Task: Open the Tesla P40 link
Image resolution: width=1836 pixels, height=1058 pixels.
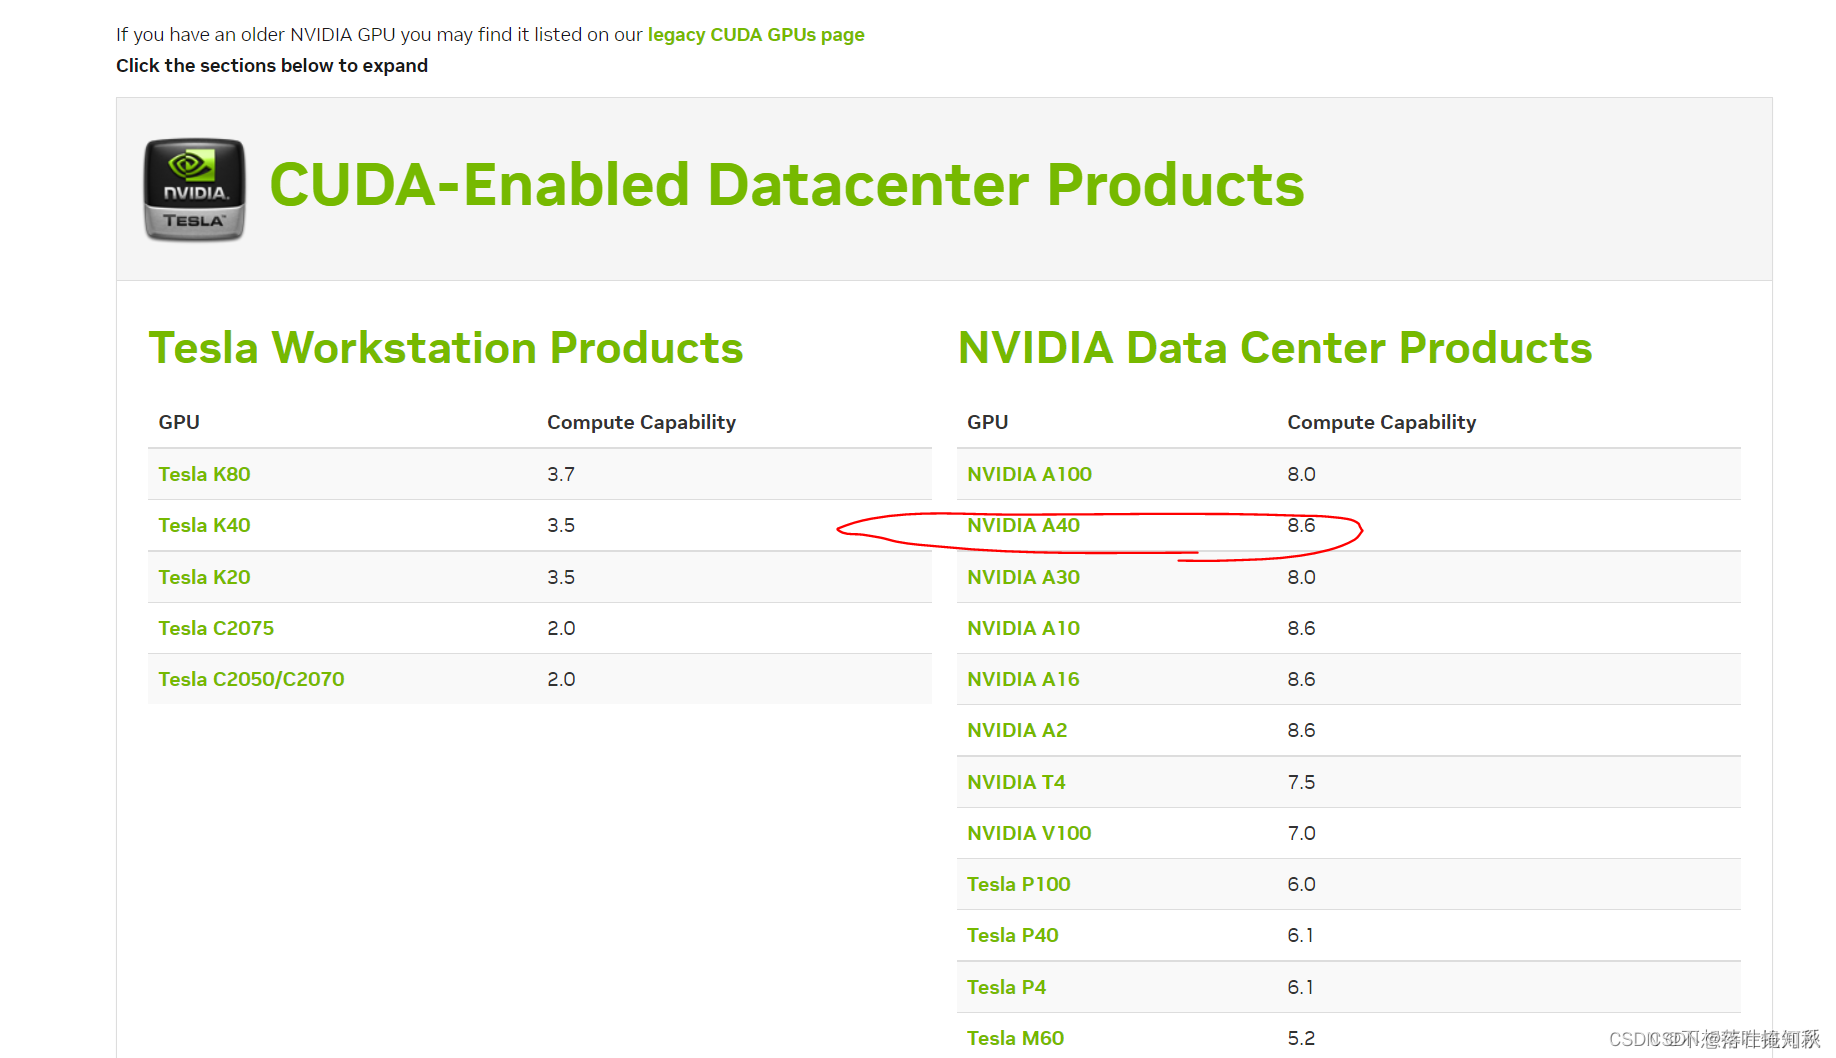Action: 1012,935
